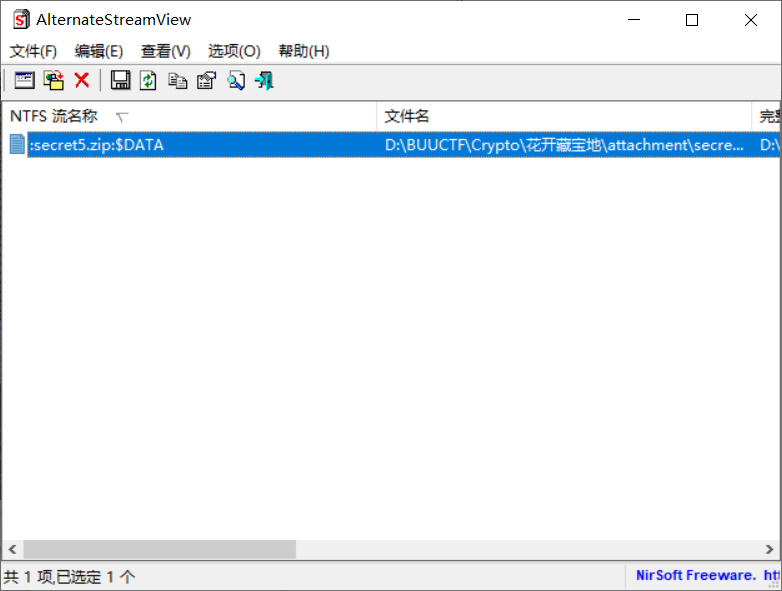Image resolution: width=782 pixels, height=591 pixels.
Task: Close the AlternateStreamView window
Action: tap(751, 20)
